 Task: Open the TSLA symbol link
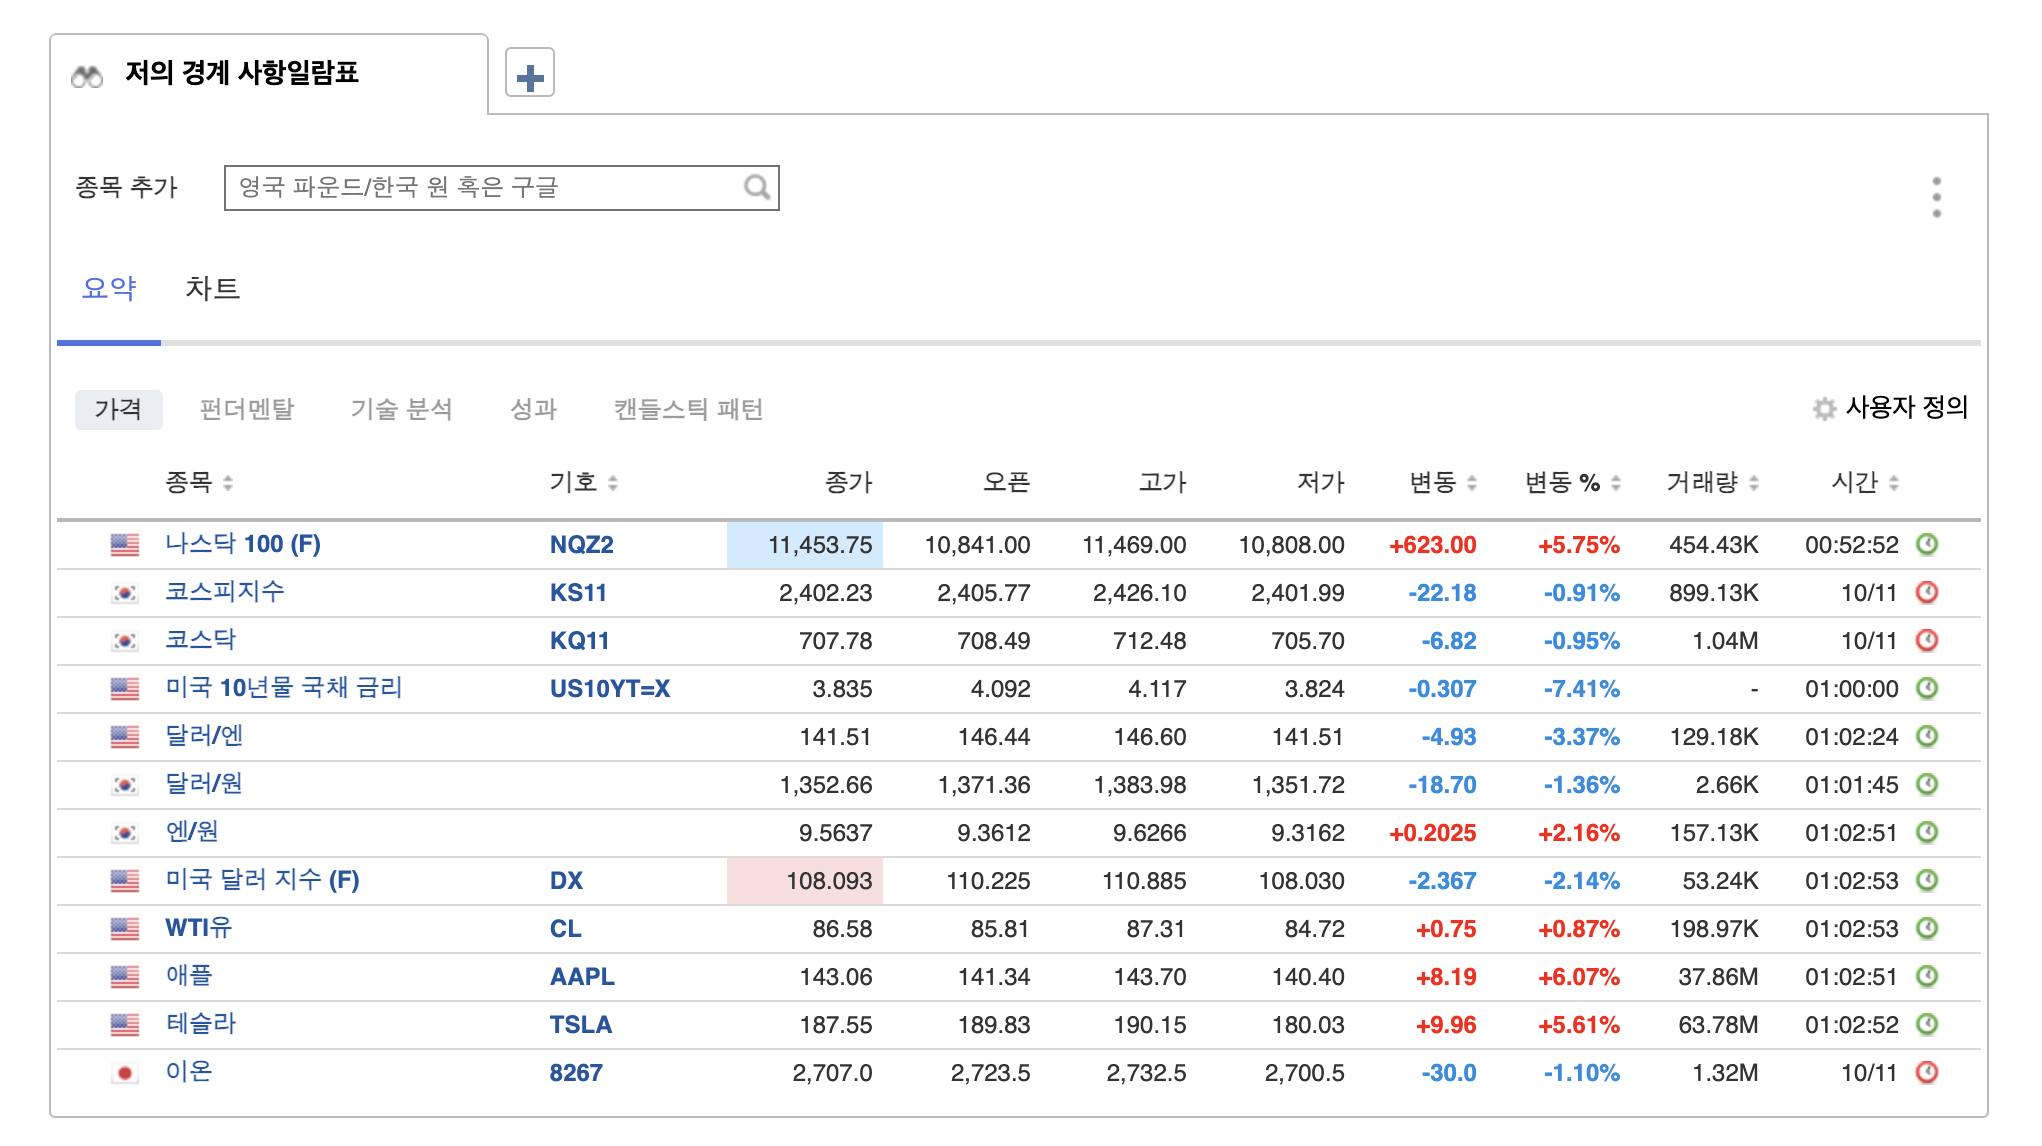click(580, 1025)
